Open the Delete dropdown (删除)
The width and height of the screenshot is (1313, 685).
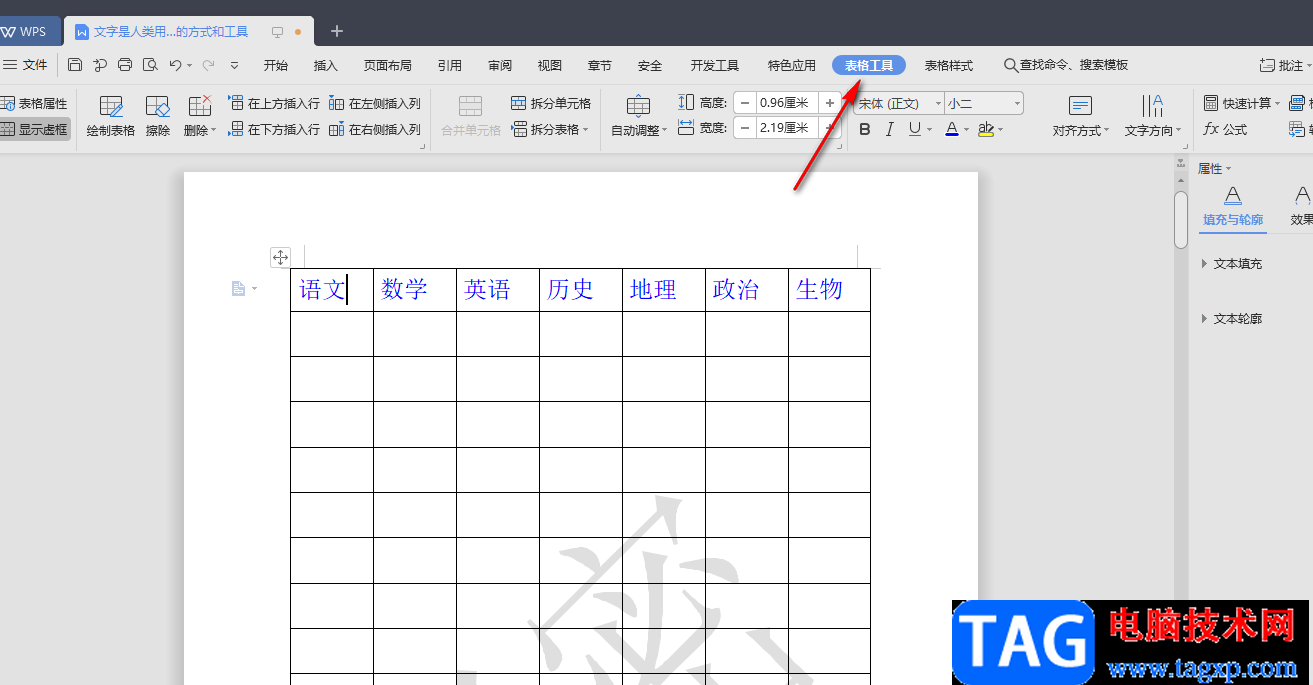(200, 116)
